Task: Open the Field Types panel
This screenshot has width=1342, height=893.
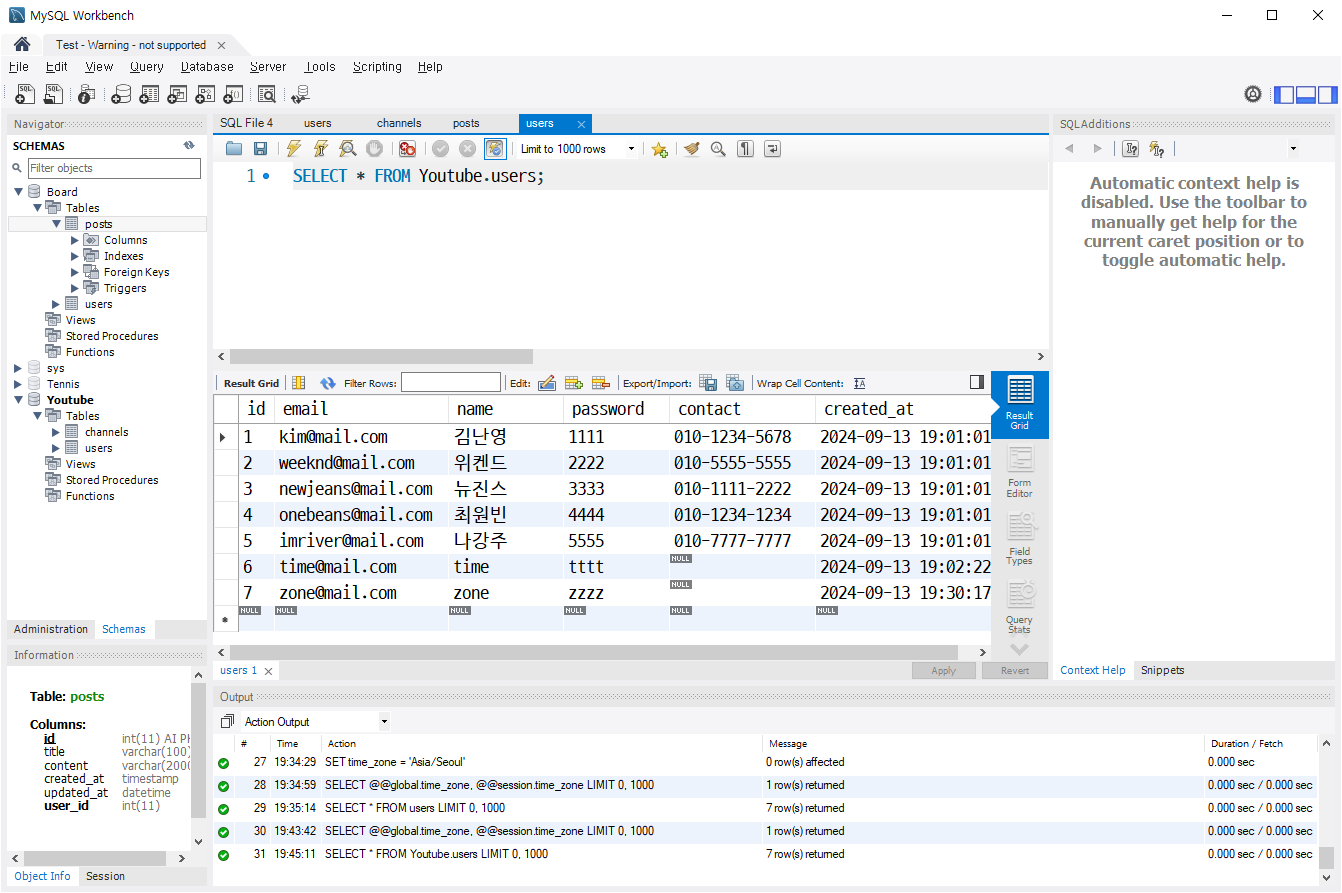Action: pyautogui.click(x=1020, y=540)
